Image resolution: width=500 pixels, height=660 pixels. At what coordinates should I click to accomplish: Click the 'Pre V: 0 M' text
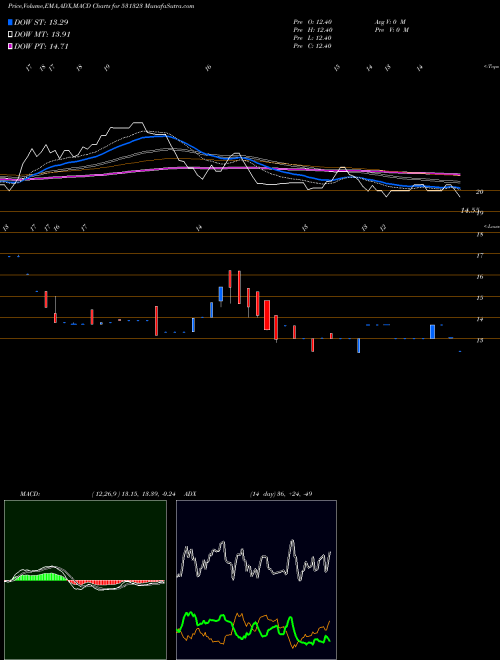pos(391,30)
